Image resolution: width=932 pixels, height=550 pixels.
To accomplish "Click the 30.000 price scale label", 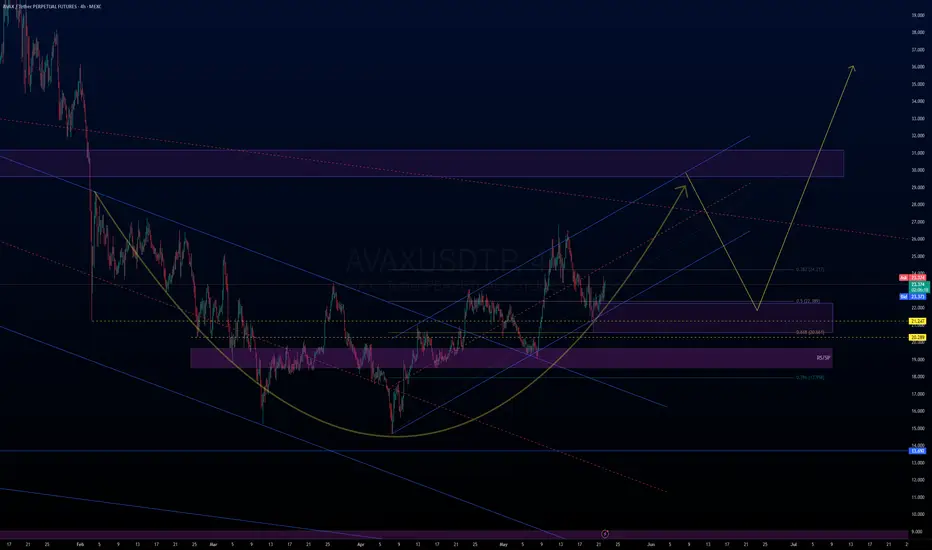I will pos(918,170).
